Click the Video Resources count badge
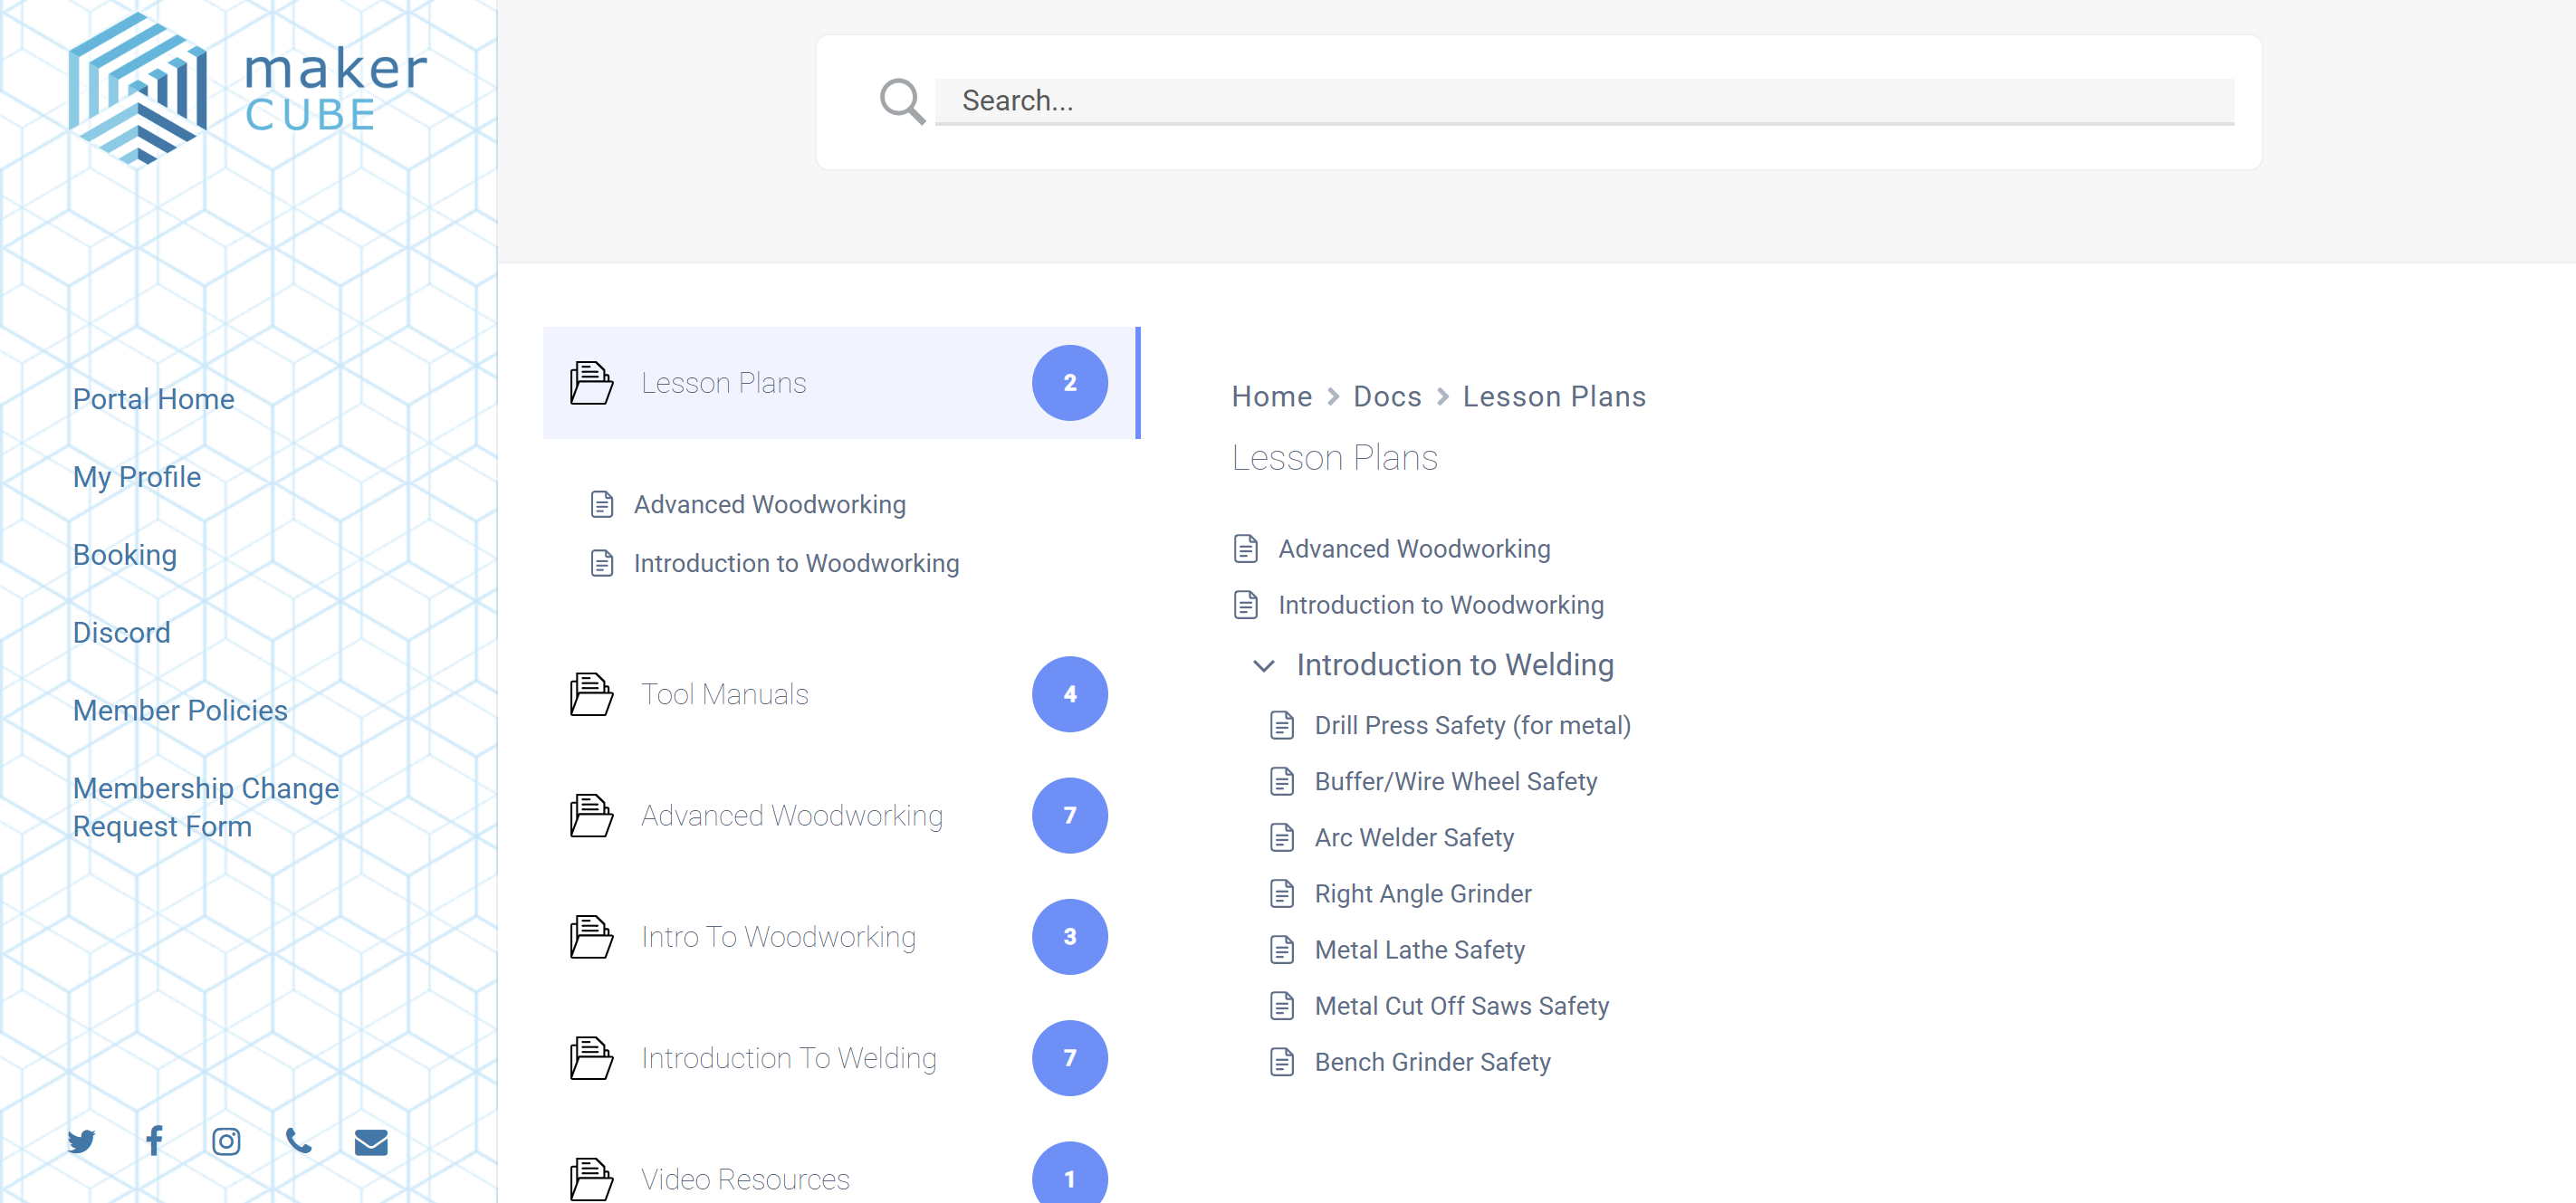 pyautogui.click(x=1069, y=1177)
